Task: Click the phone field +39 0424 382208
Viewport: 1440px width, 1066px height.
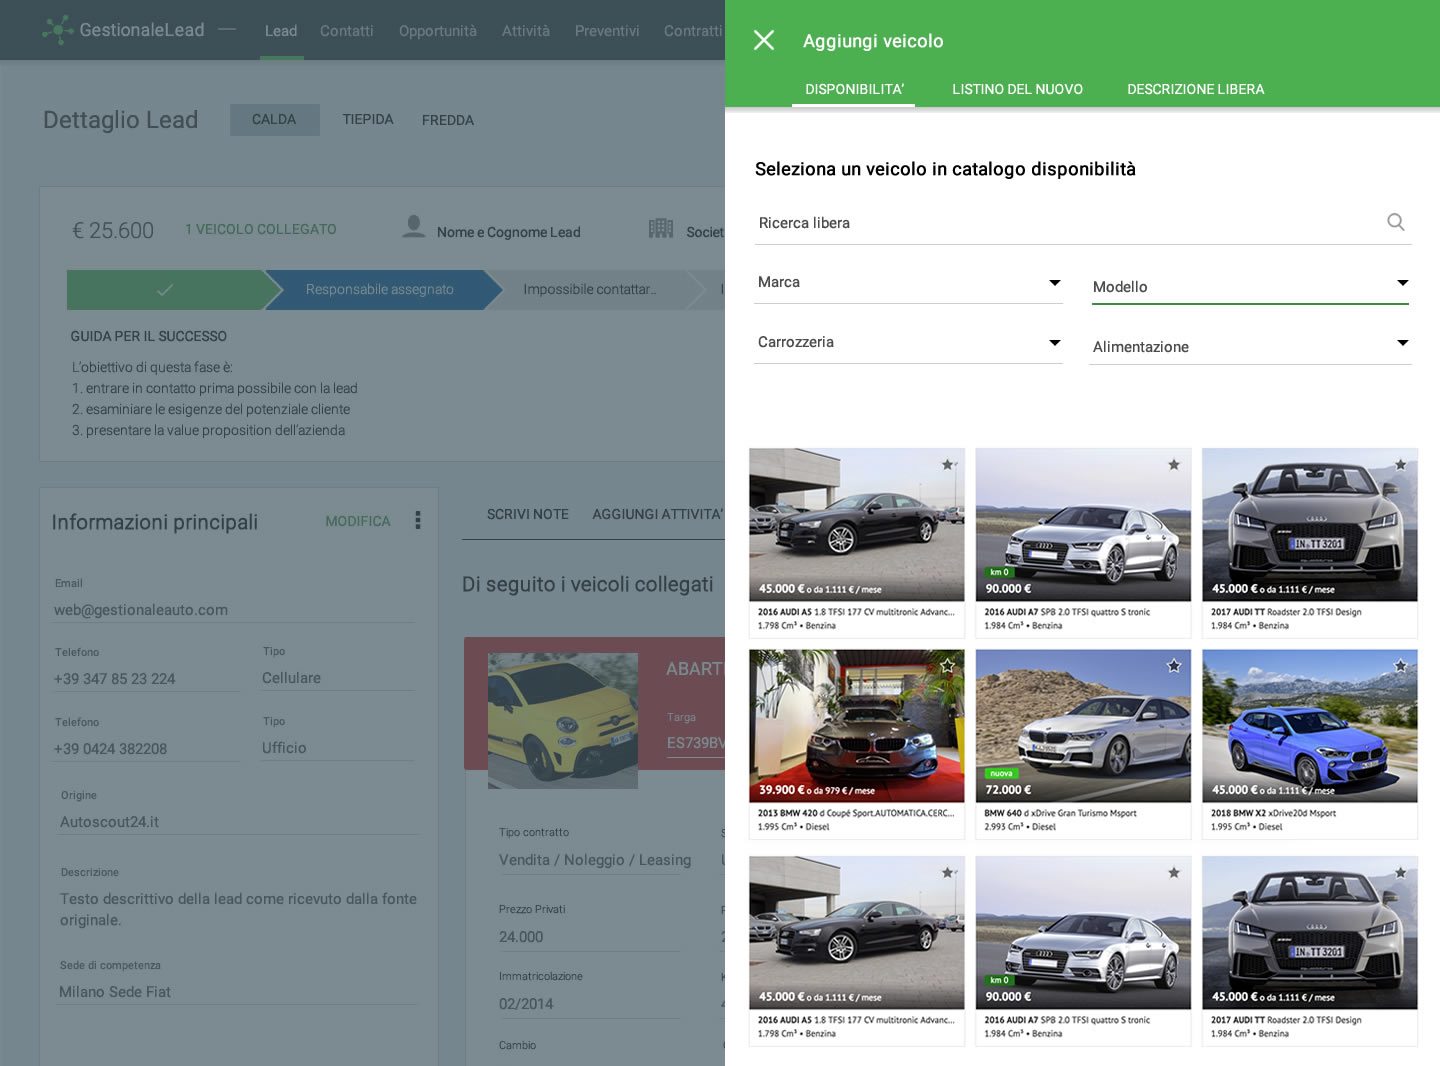Action: click(146, 749)
